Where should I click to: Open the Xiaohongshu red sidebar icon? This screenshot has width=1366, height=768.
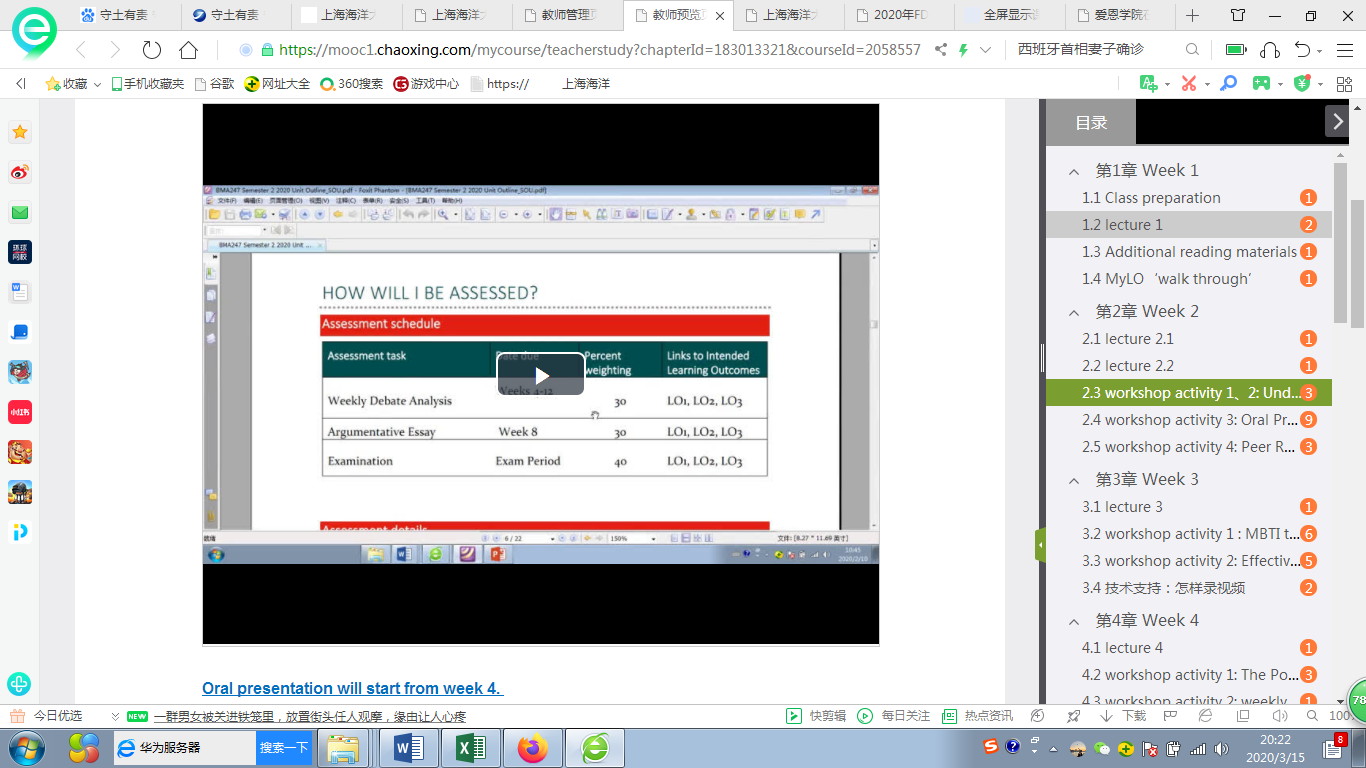20,411
